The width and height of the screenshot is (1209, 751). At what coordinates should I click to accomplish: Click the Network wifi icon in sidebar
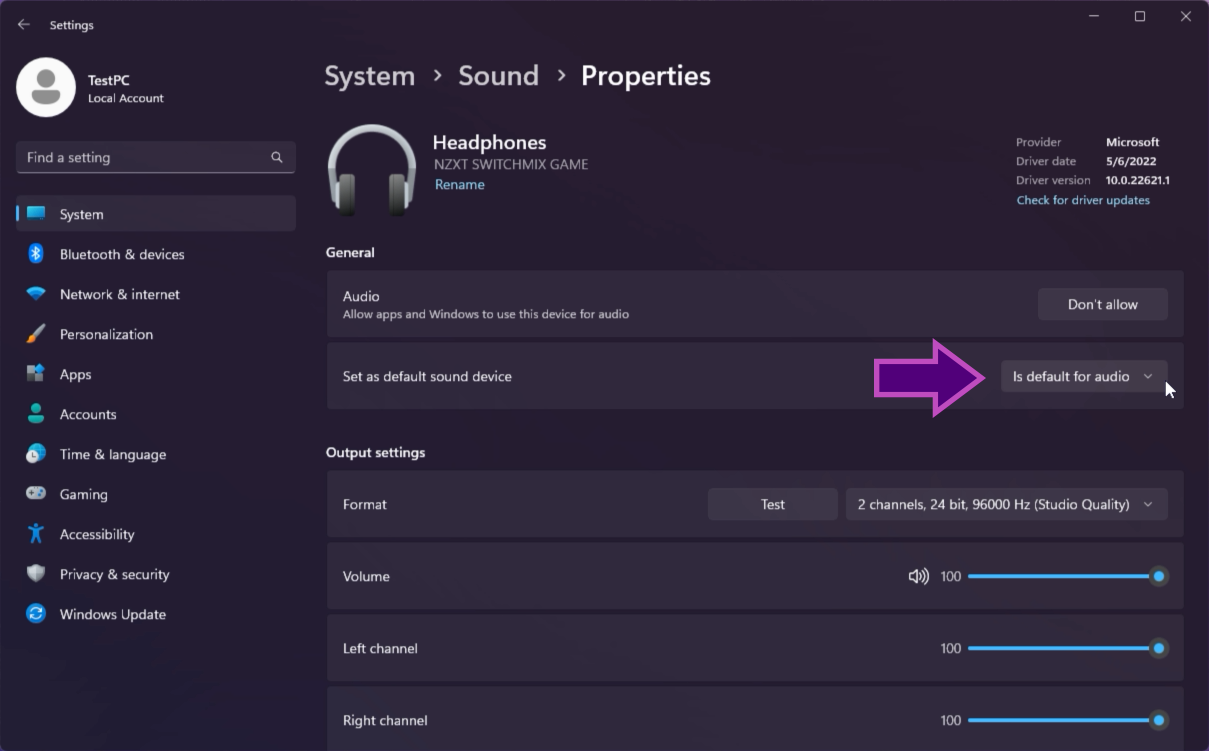pos(36,294)
